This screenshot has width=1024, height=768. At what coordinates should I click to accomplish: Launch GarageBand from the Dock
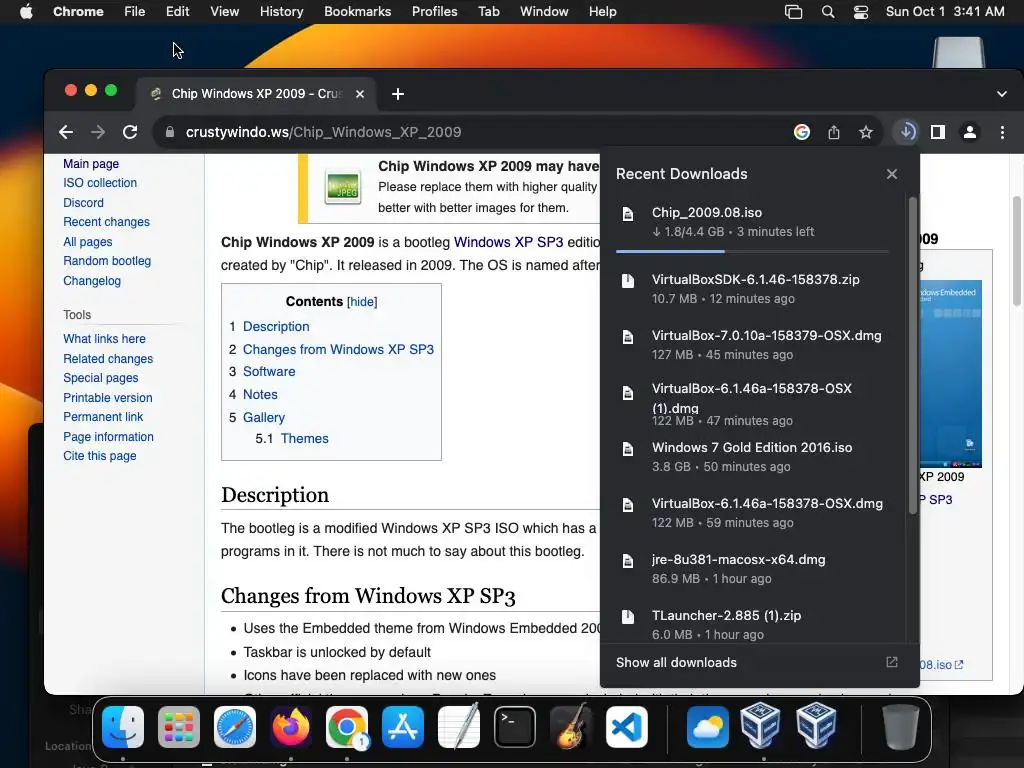pos(571,727)
